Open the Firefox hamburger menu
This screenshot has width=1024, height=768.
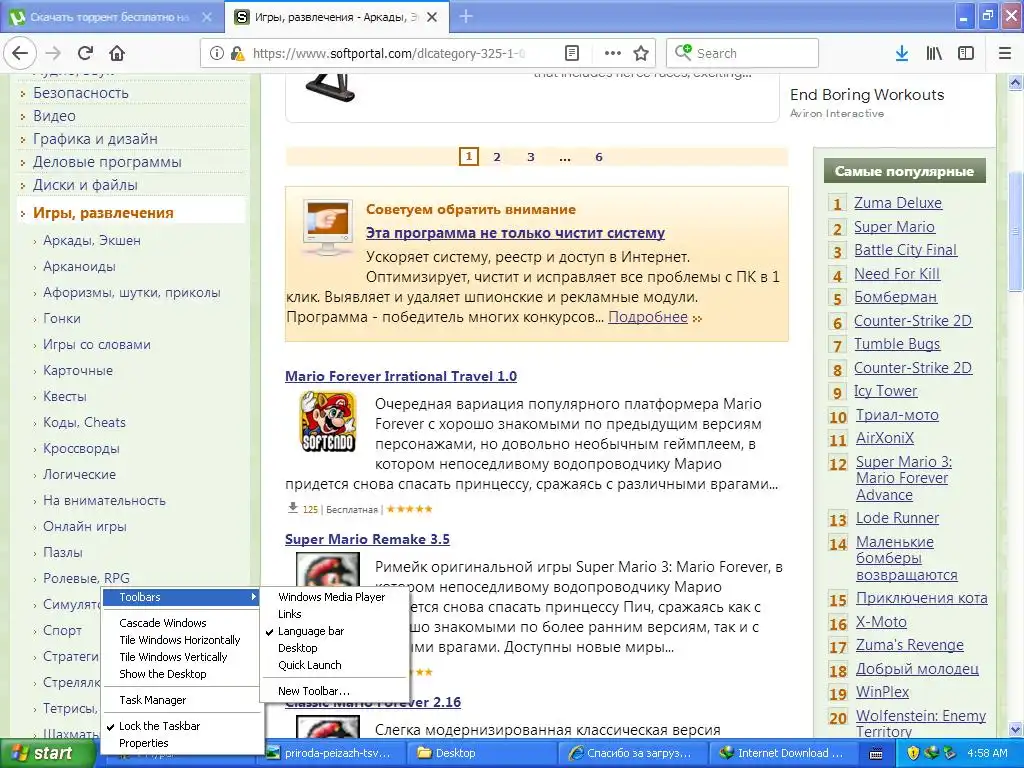1005,53
